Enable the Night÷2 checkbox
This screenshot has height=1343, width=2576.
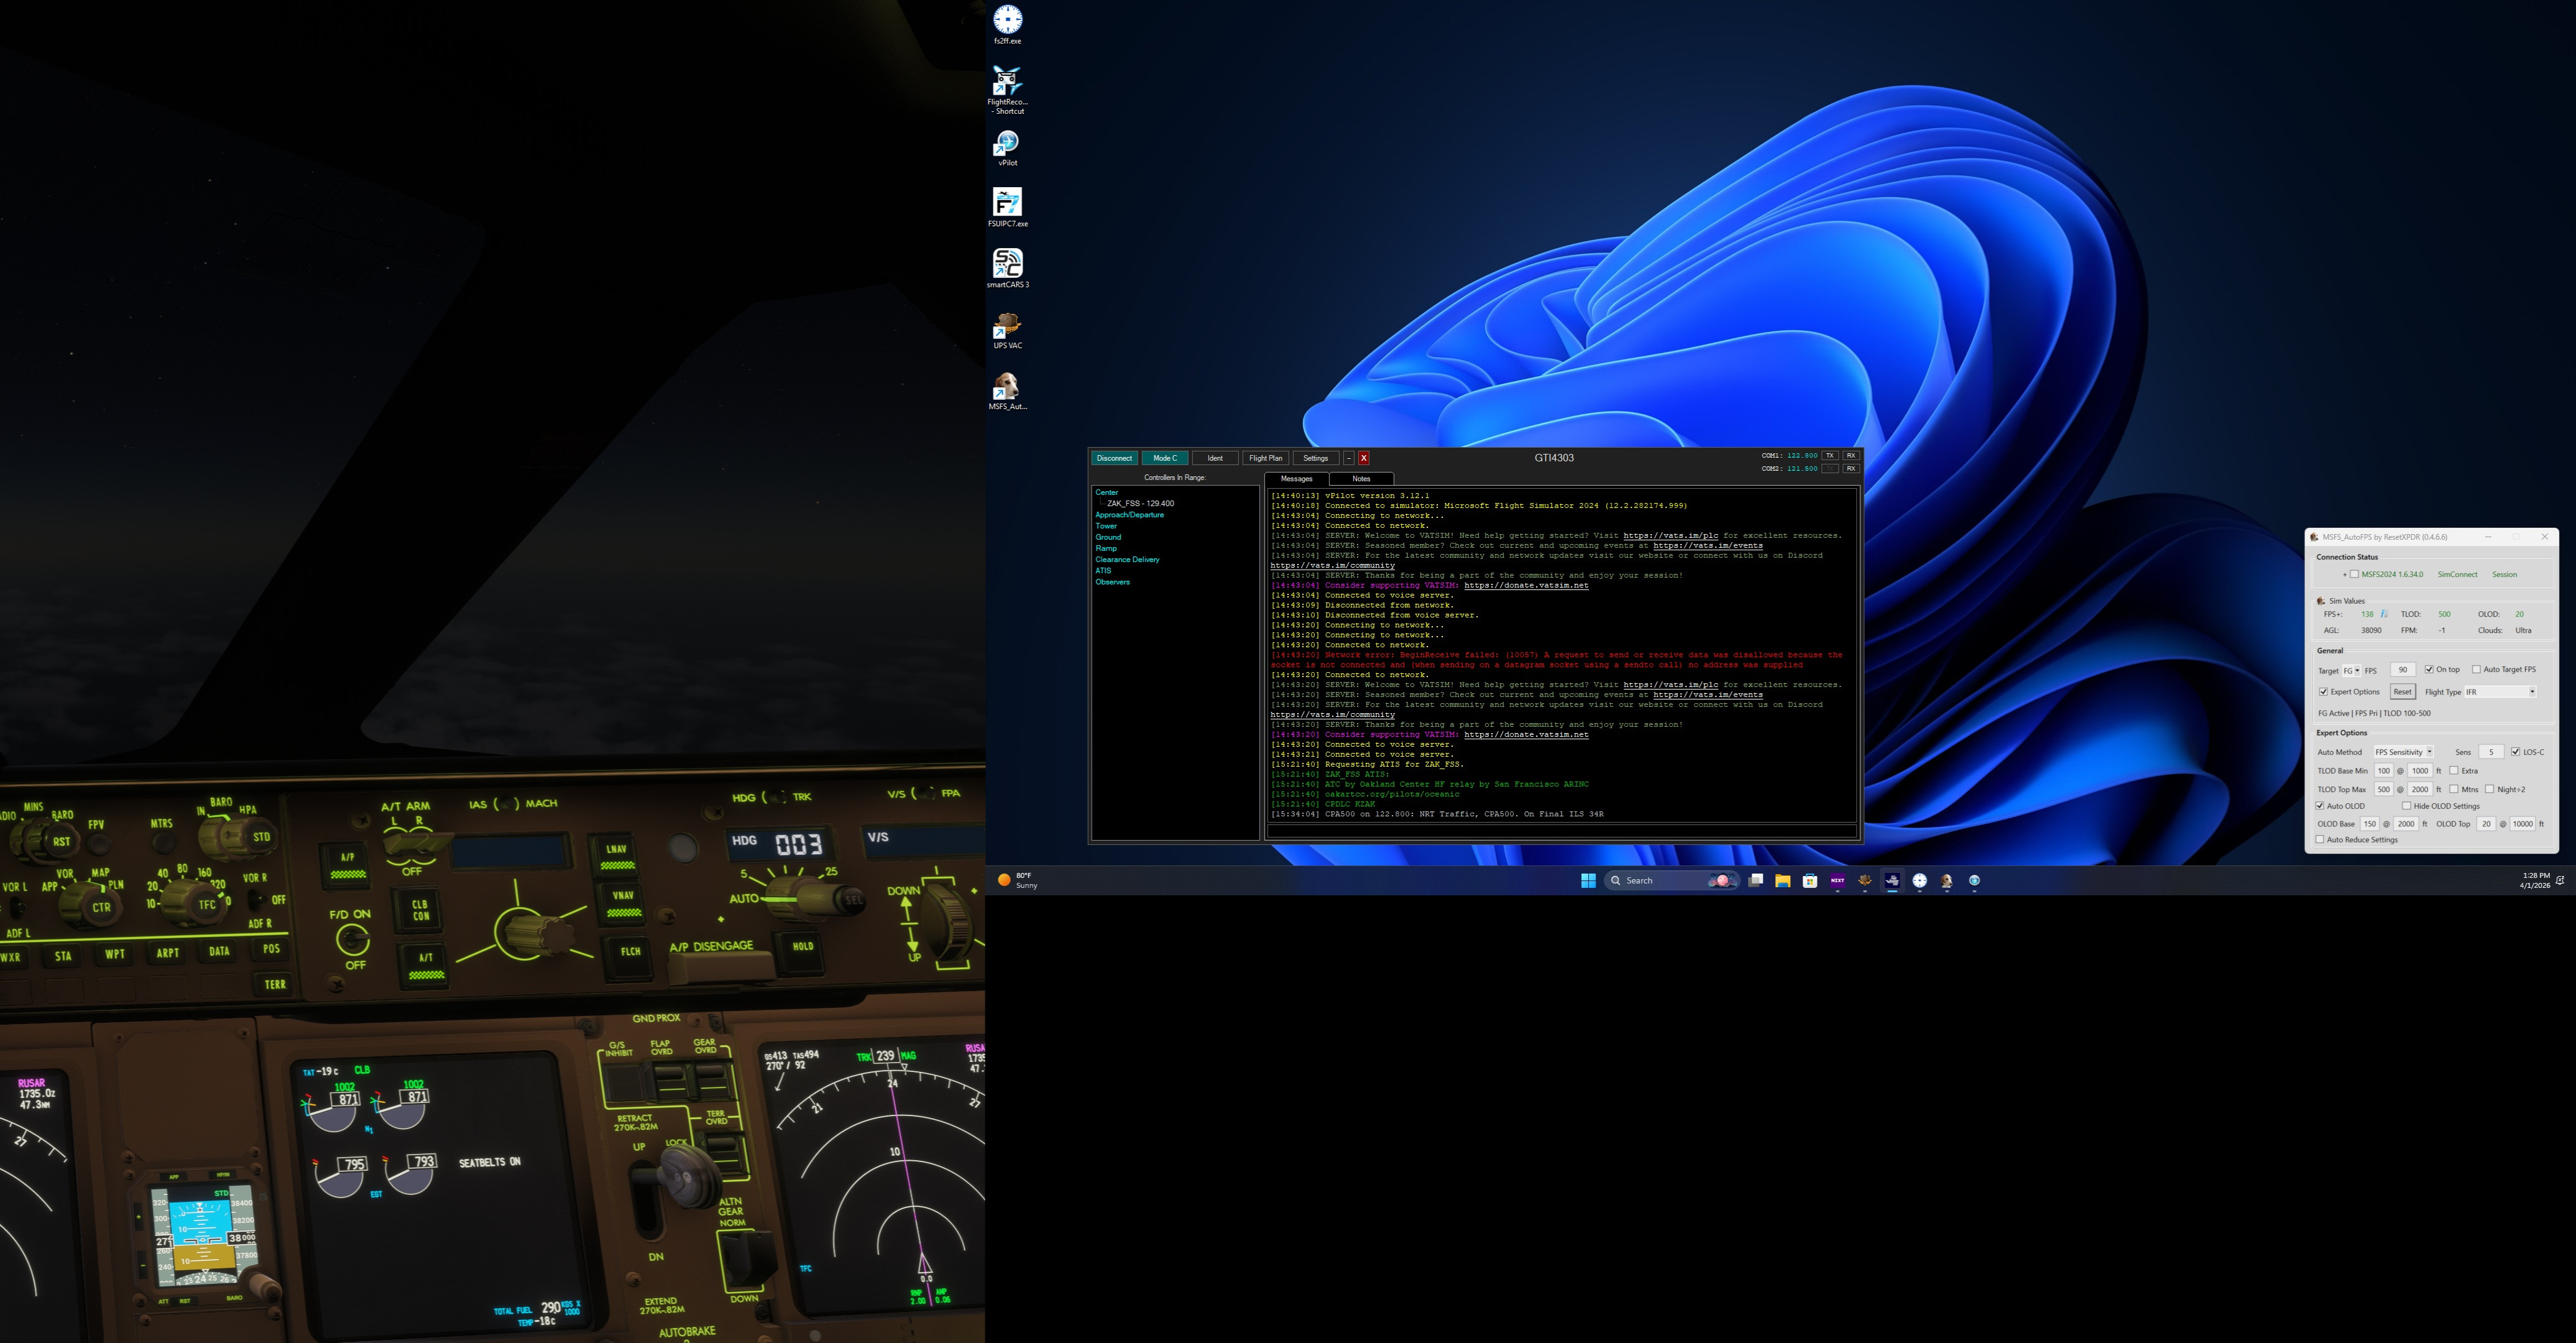(x=2489, y=789)
